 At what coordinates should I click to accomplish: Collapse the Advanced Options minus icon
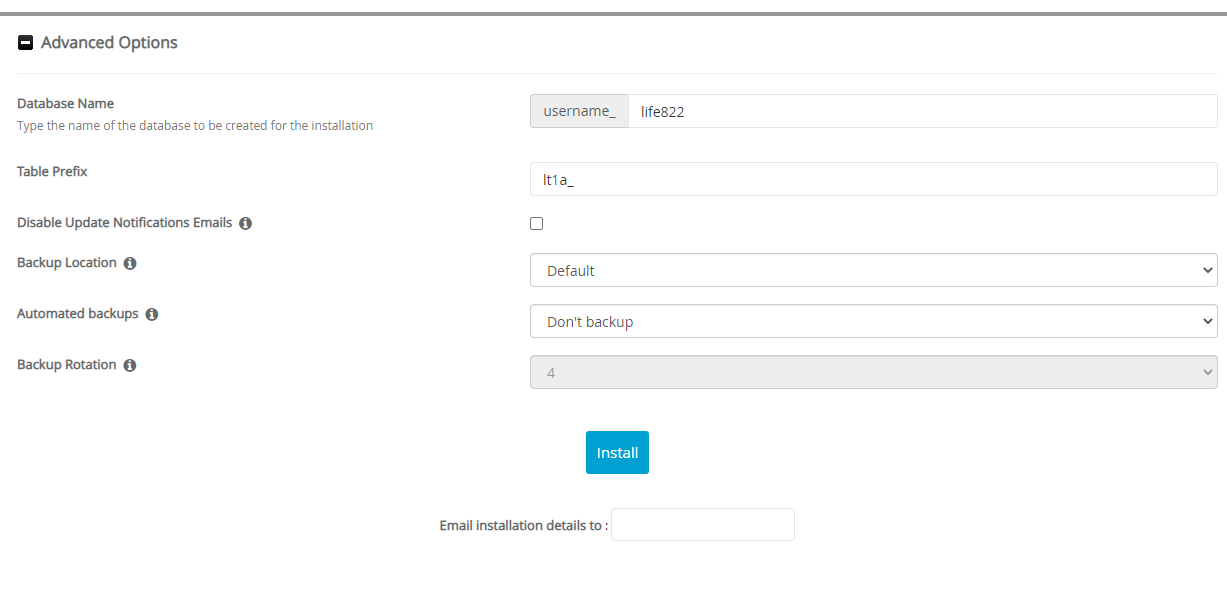click(26, 43)
